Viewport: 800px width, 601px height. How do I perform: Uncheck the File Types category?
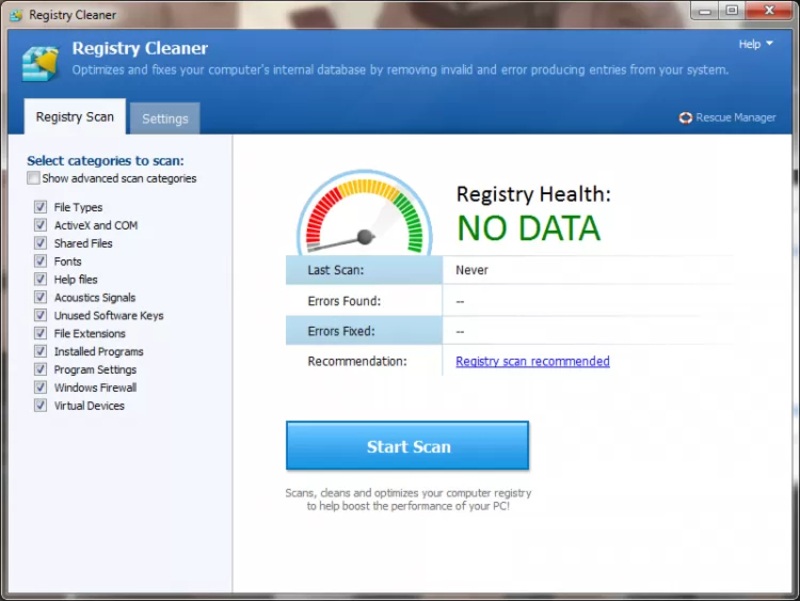click(x=41, y=207)
